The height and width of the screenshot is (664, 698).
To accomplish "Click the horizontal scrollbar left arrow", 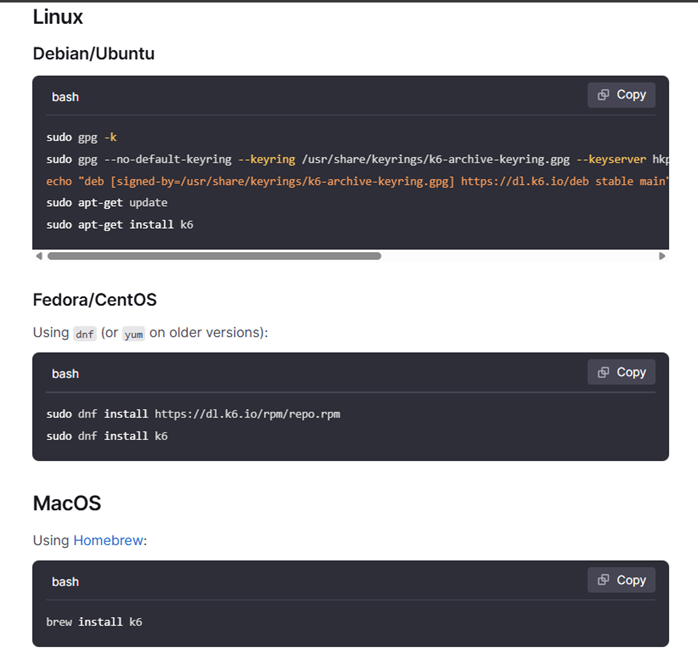I will pyautogui.click(x=39, y=256).
